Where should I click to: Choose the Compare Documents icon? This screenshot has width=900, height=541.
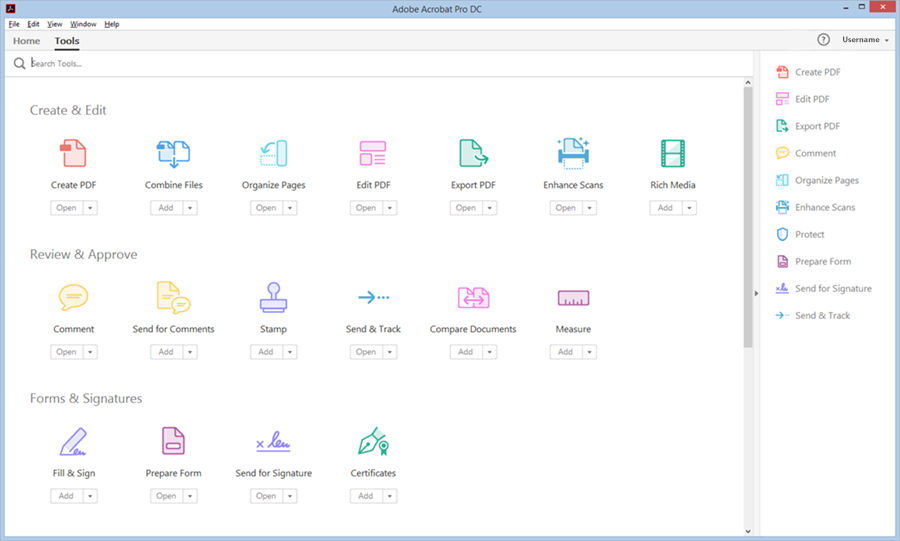tap(473, 298)
